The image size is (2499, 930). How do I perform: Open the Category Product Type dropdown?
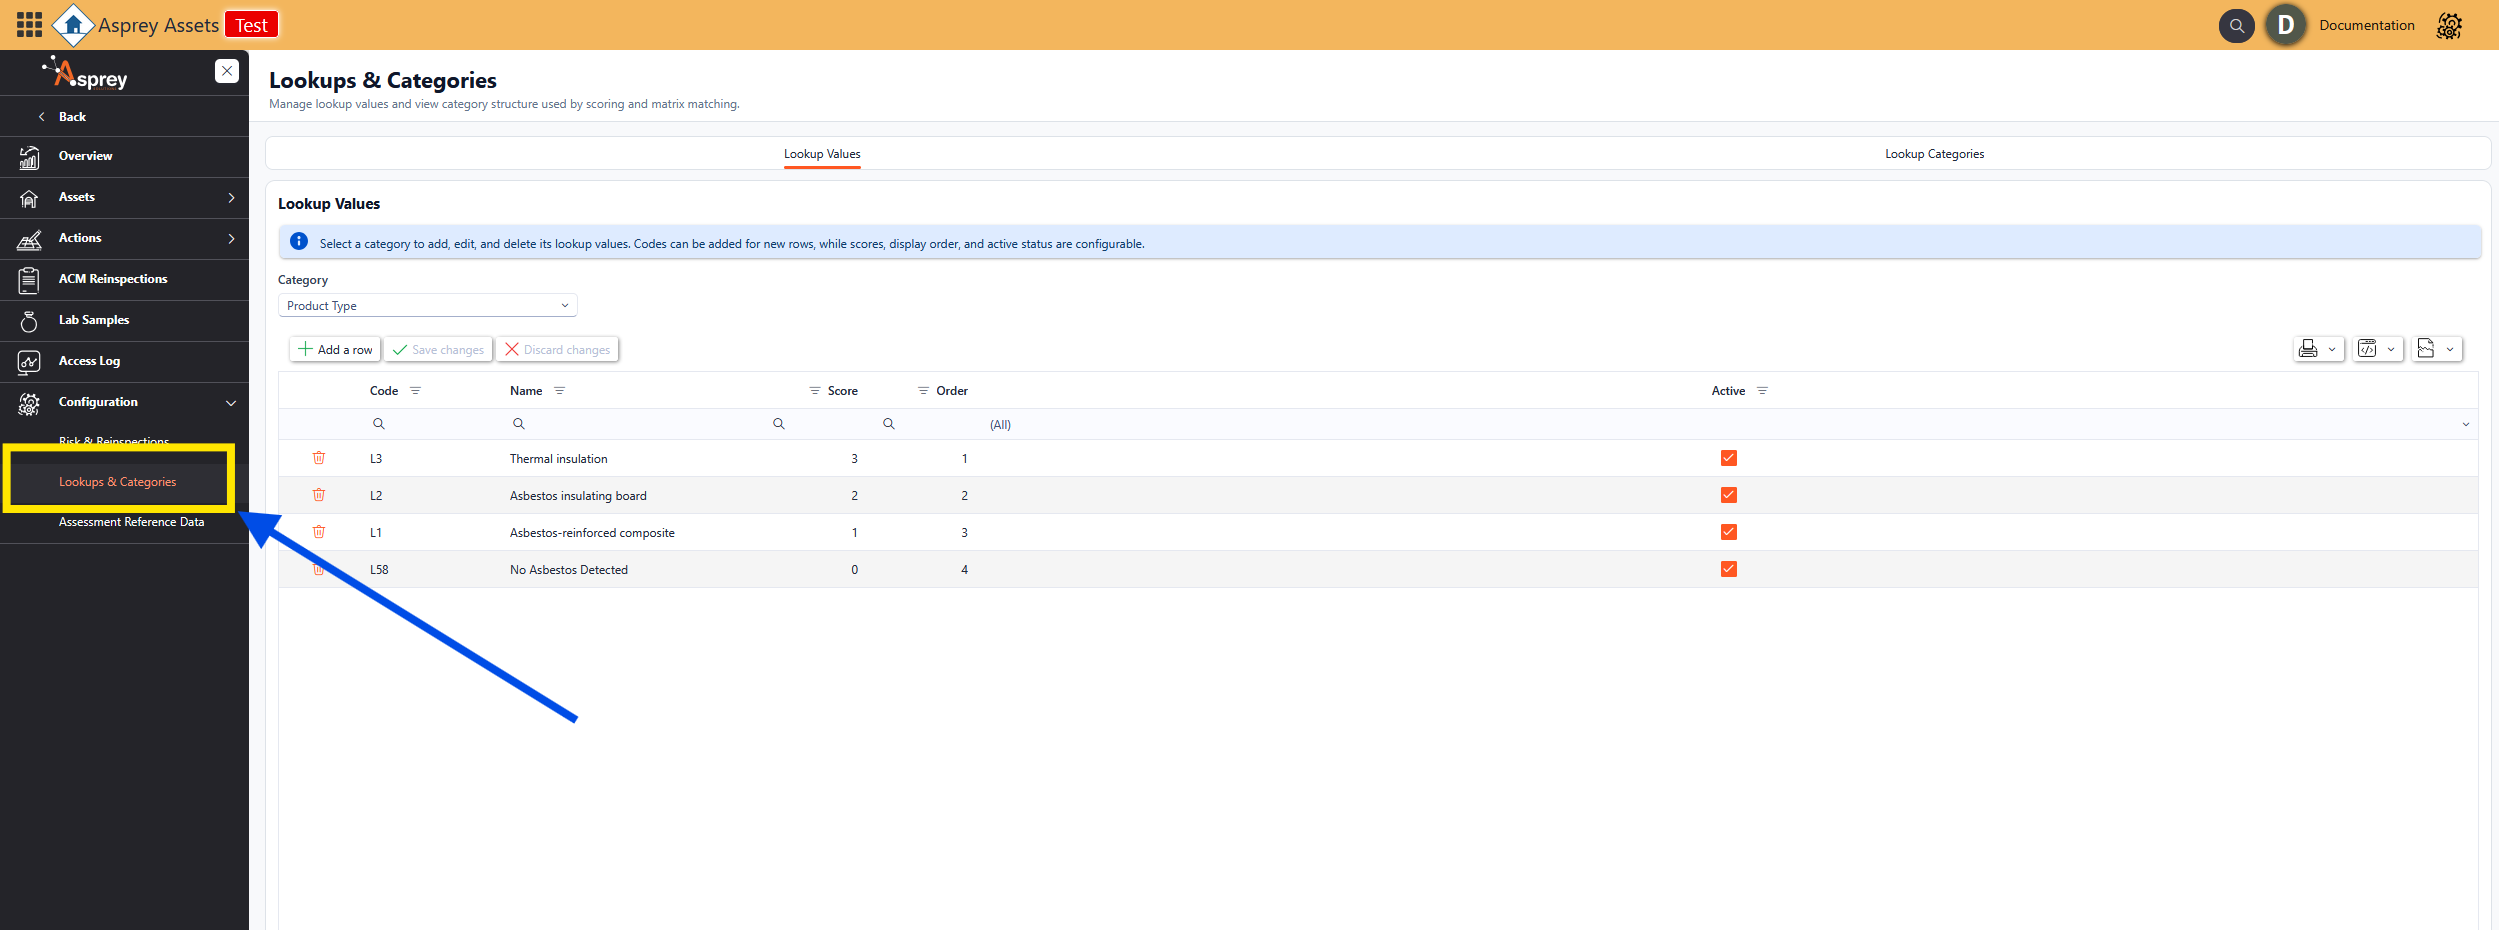(x=427, y=306)
